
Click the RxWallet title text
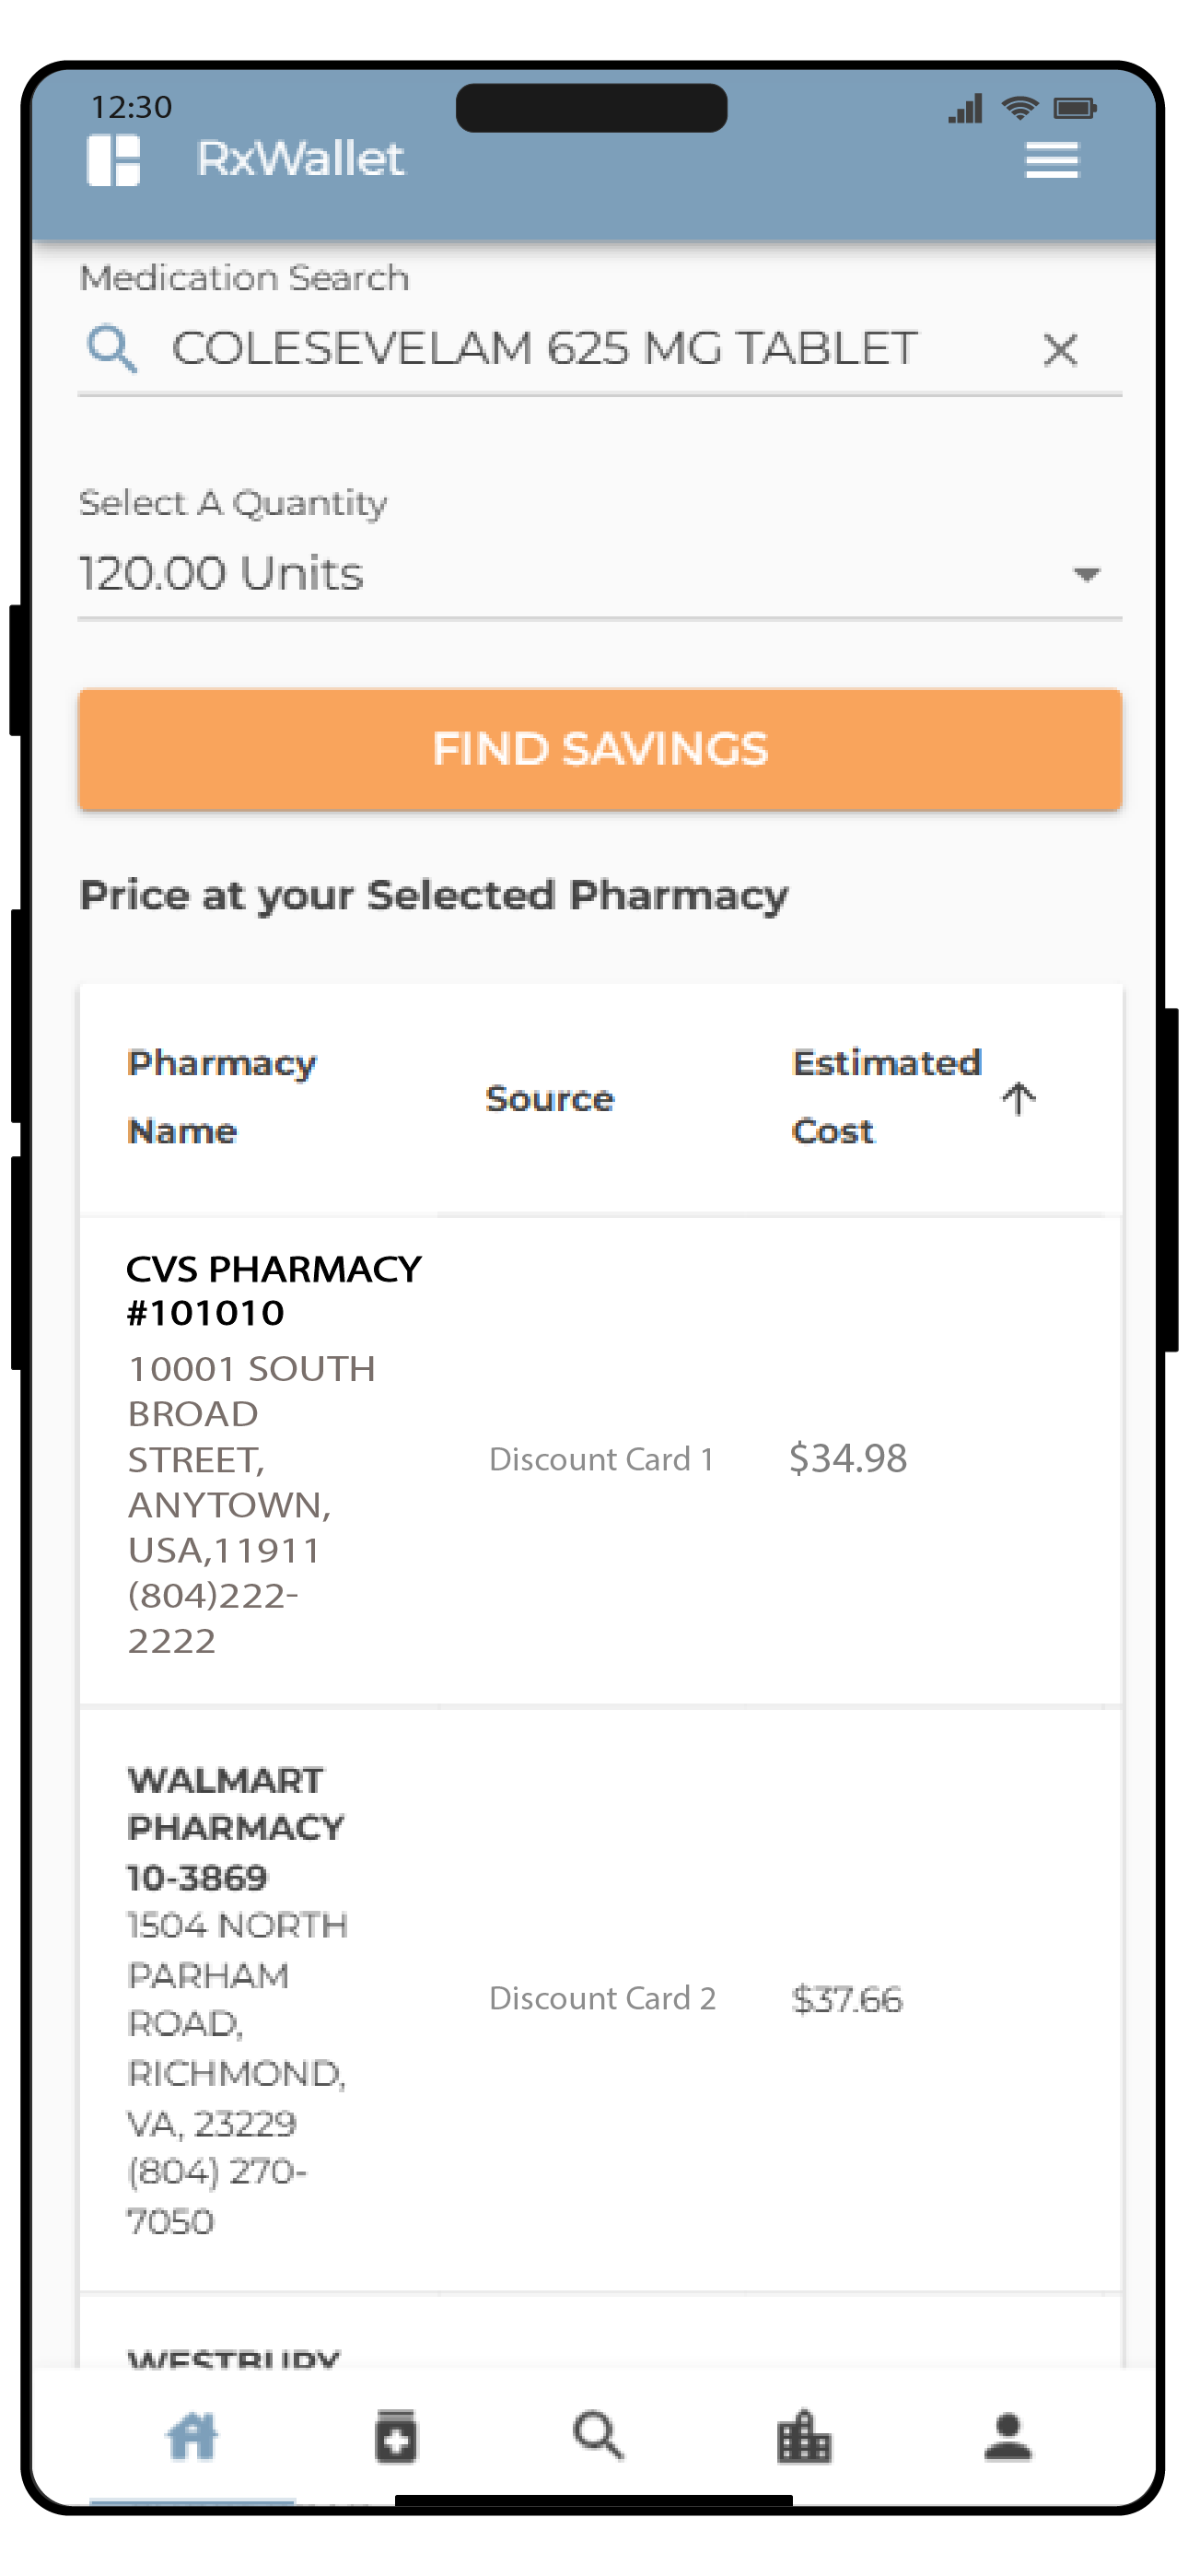pyautogui.click(x=300, y=159)
